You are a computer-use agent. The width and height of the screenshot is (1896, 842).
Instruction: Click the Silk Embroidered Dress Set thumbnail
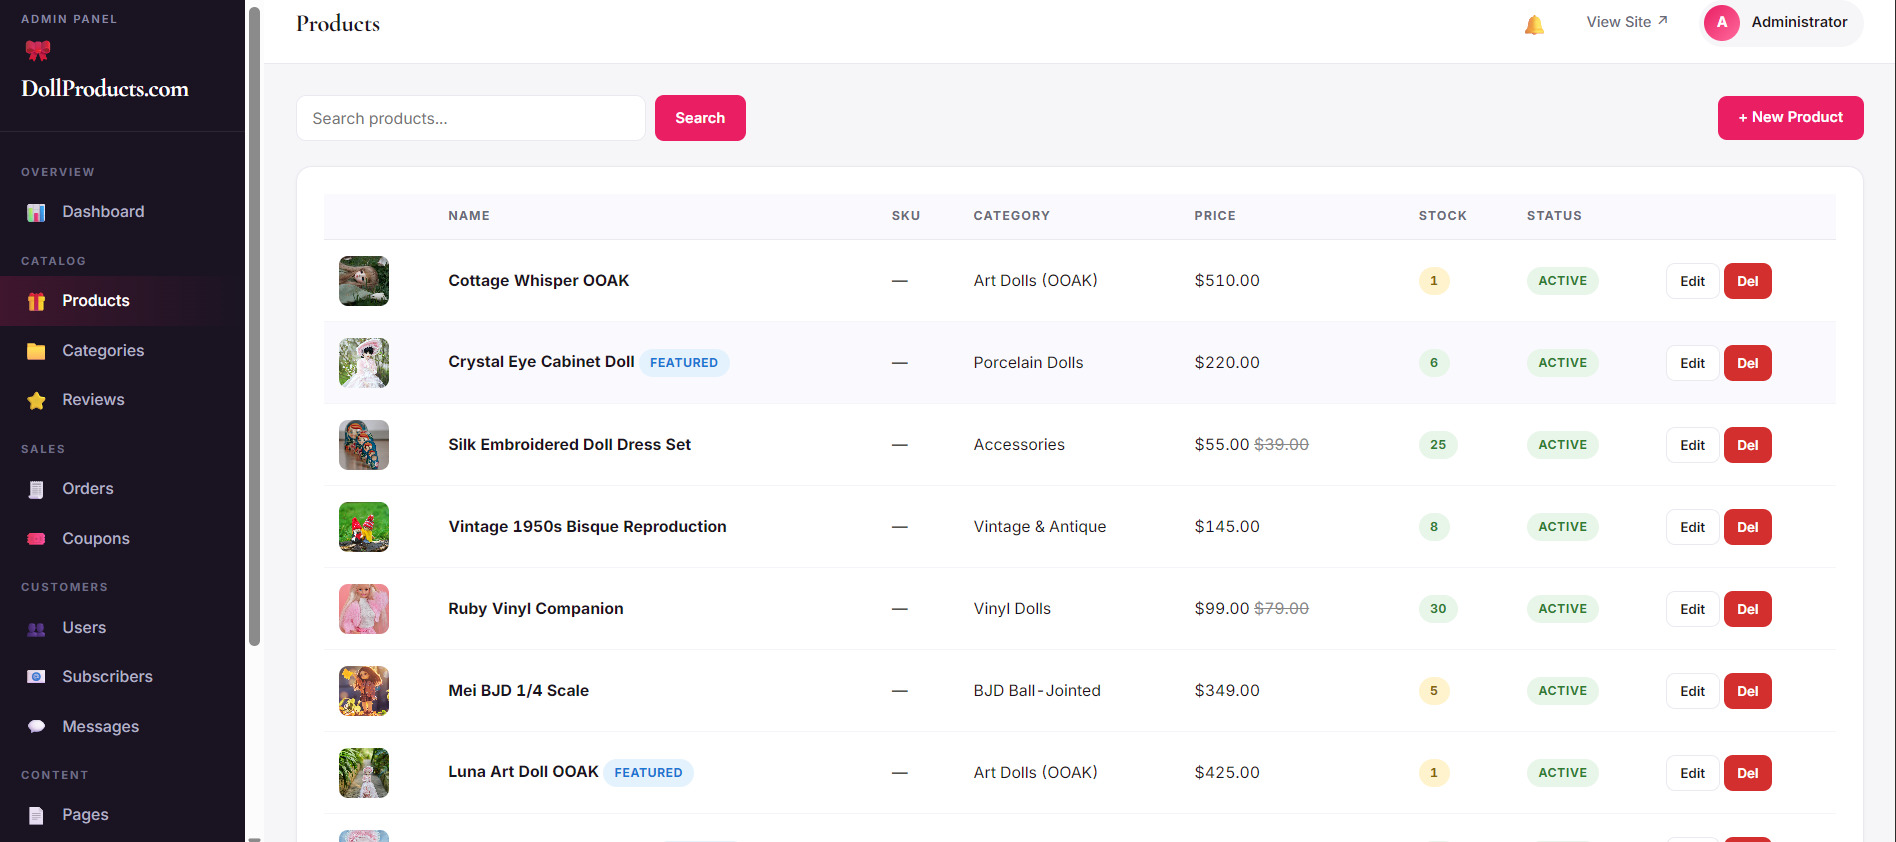tap(364, 445)
